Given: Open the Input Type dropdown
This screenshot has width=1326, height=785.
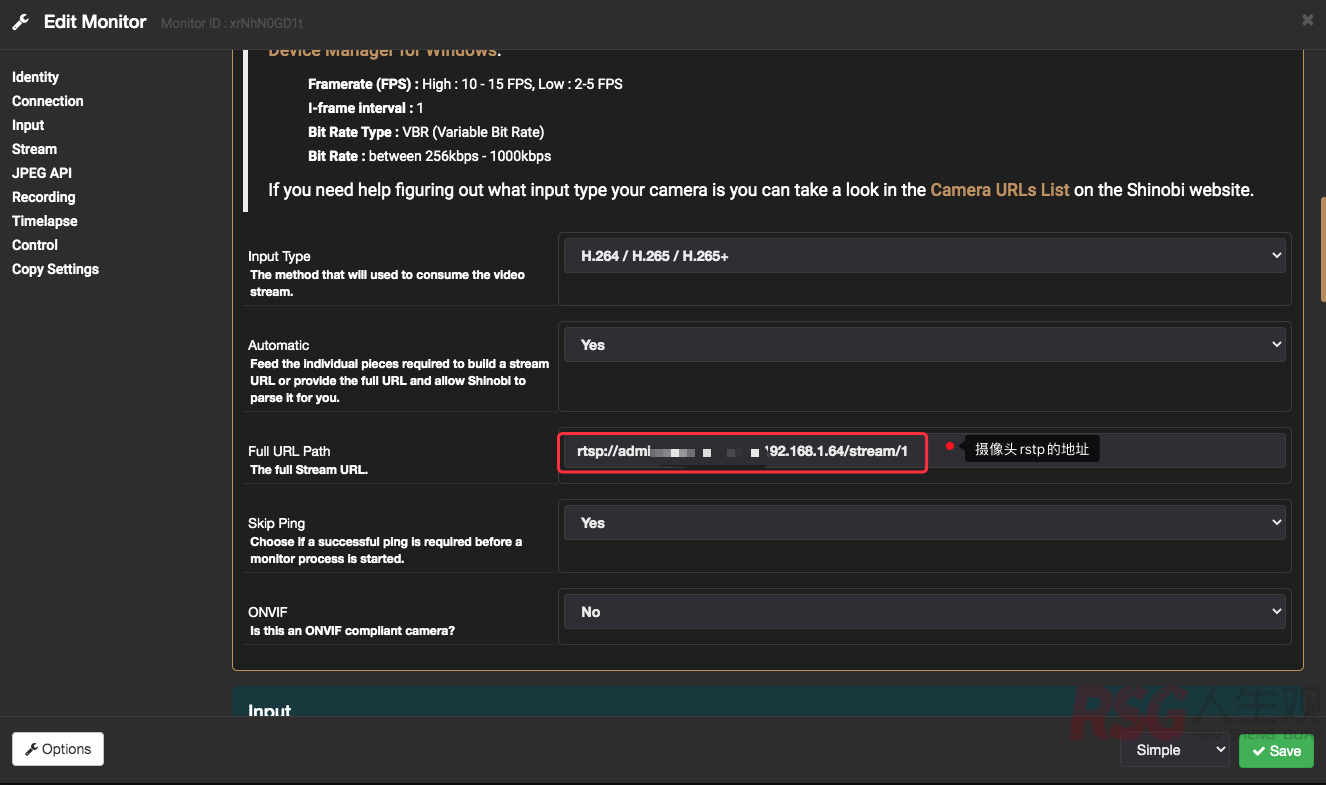Looking at the screenshot, I should (x=924, y=256).
